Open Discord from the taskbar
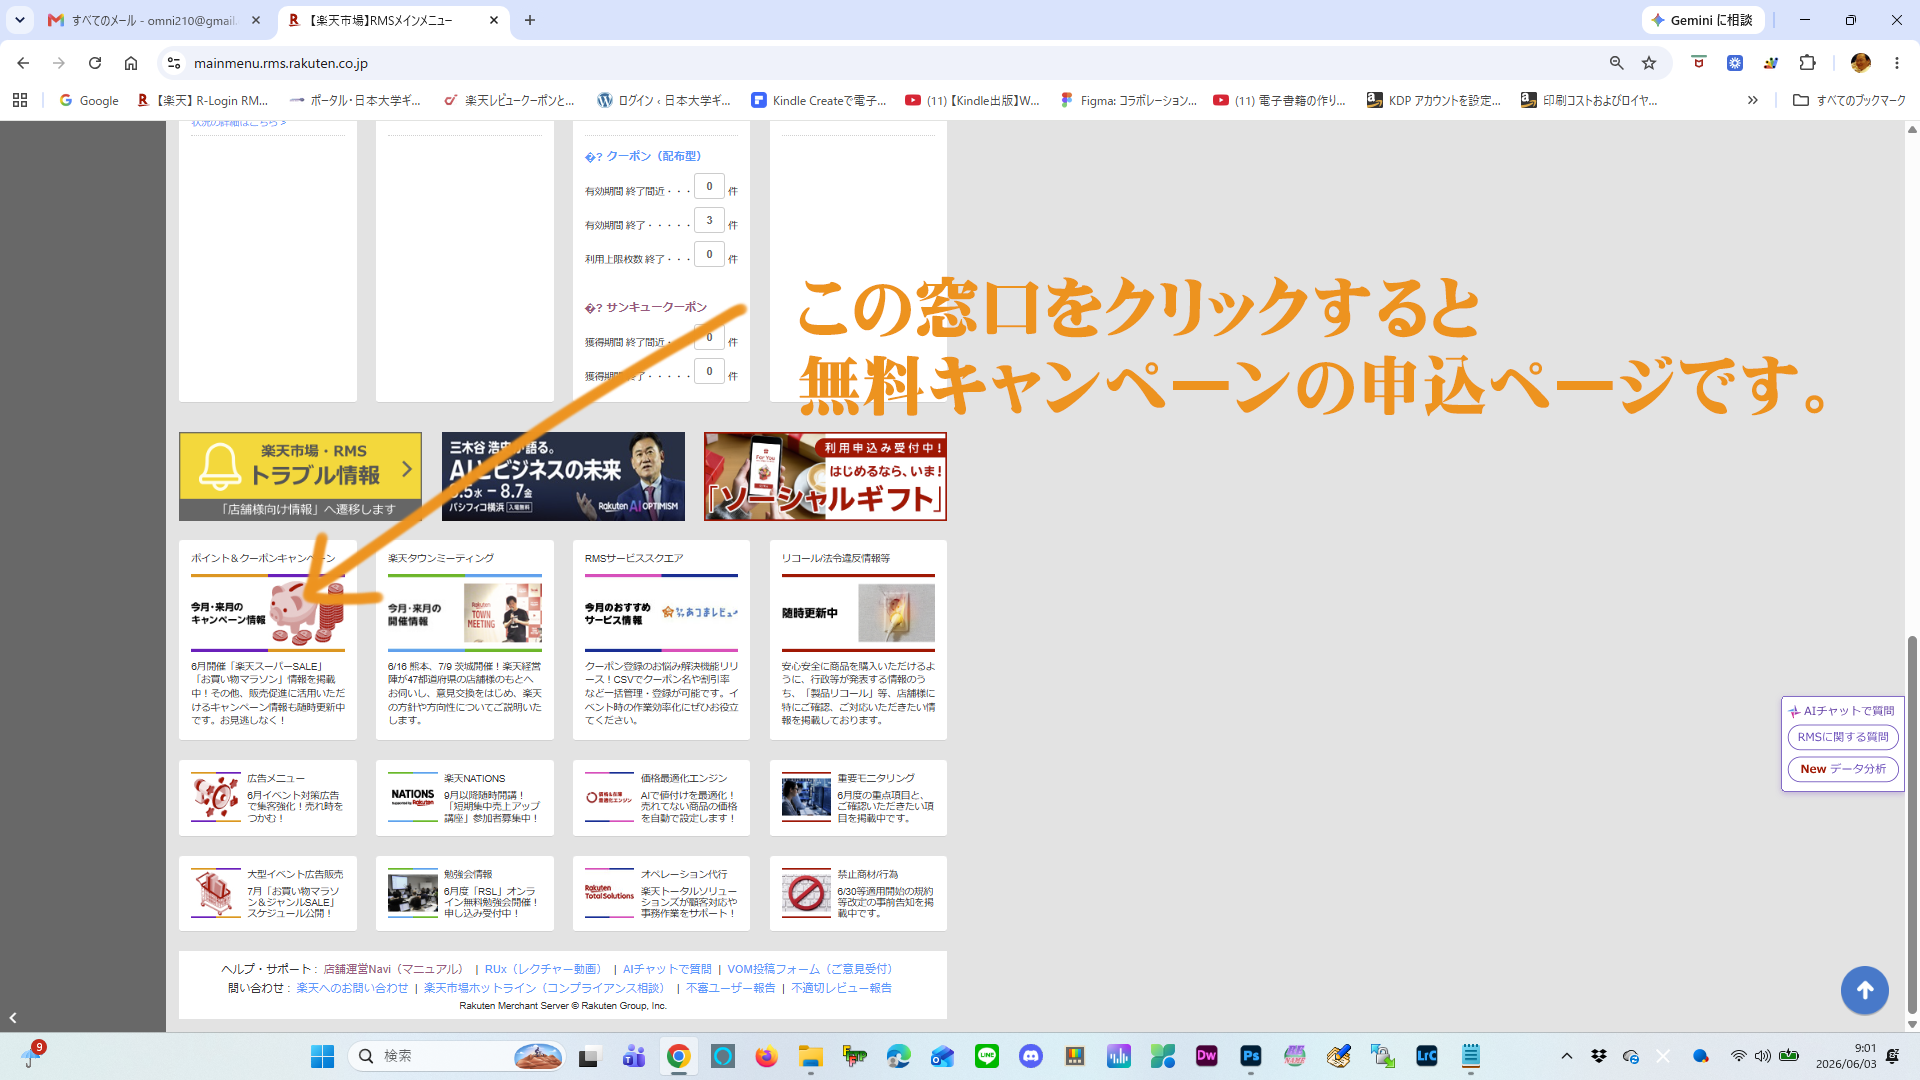Image resolution: width=1920 pixels, height=1080 pixels. 1031,1056
